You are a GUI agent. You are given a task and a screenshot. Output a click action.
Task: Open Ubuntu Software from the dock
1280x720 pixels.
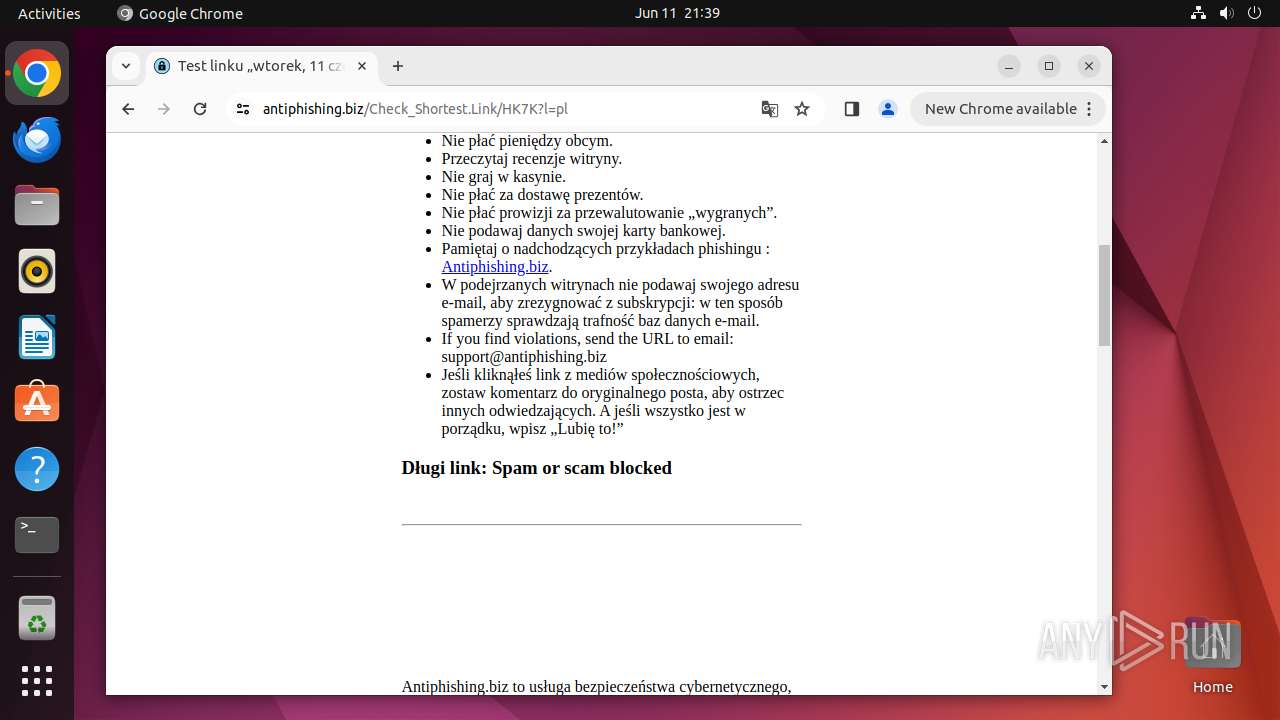(x=37, y=403)
